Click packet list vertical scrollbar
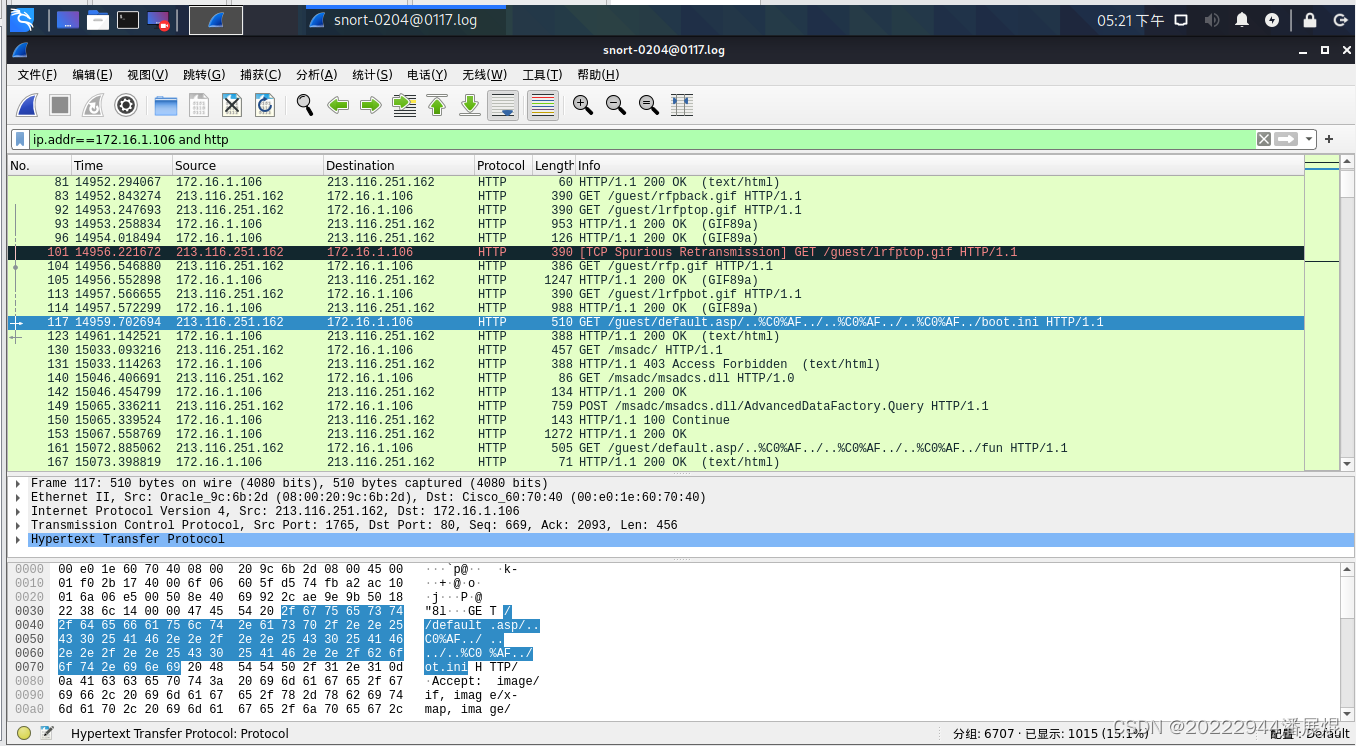The image size is (1356, 746). coord(1347,313)
